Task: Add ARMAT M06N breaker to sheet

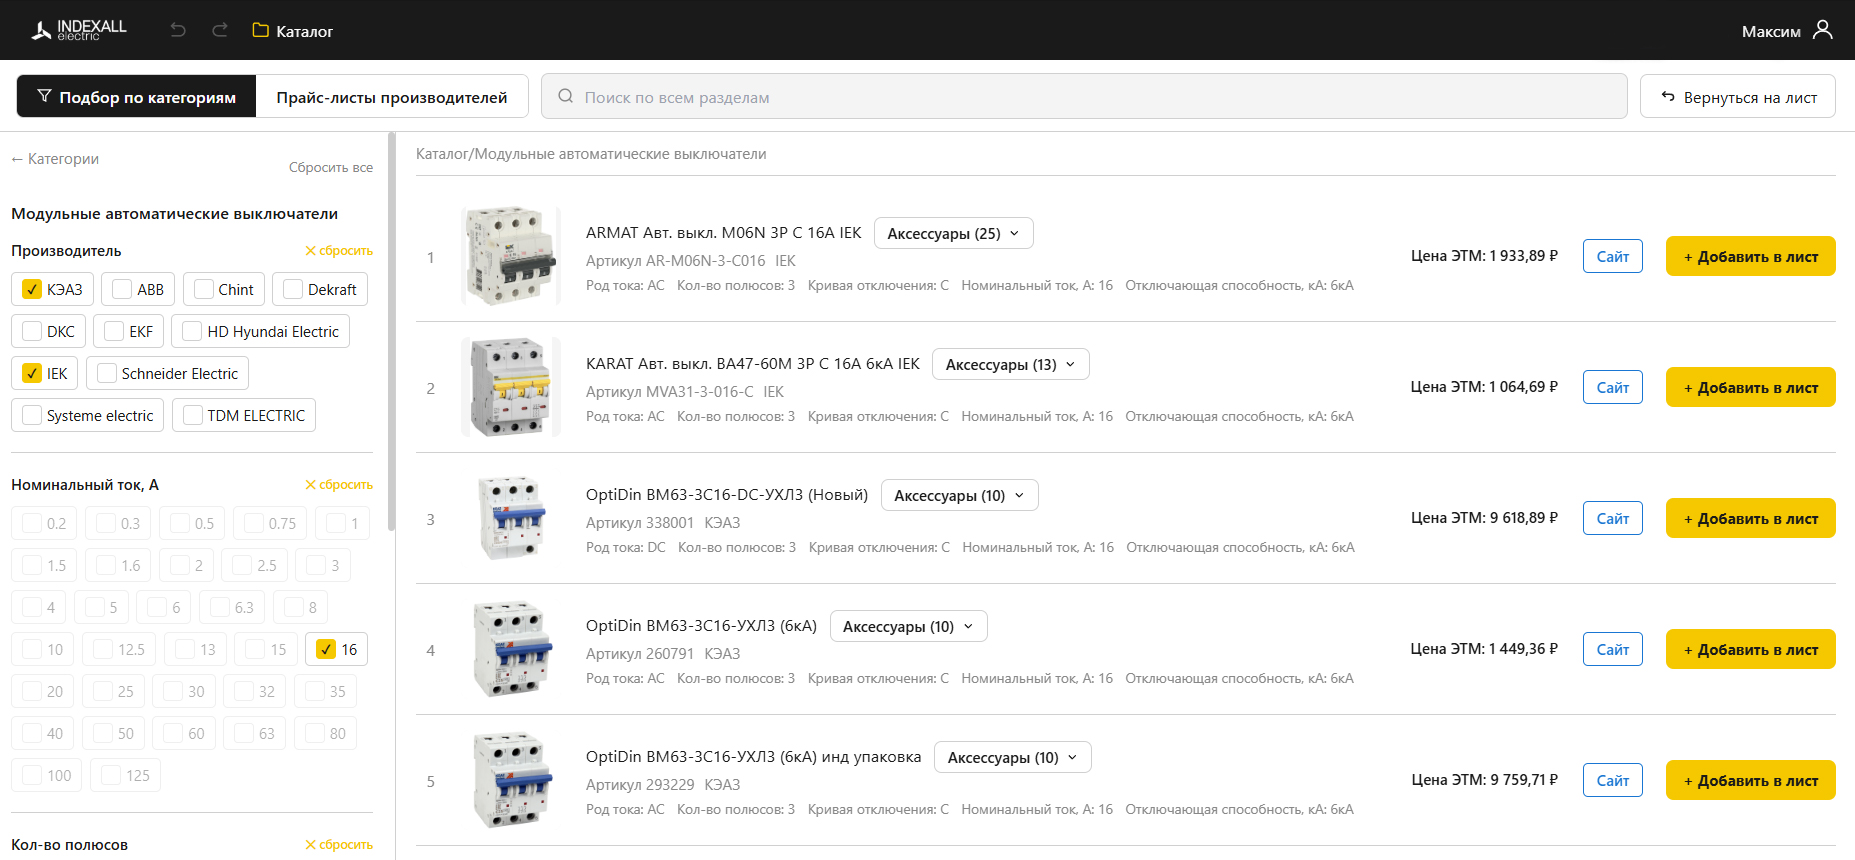Action: coord(1751,256)
